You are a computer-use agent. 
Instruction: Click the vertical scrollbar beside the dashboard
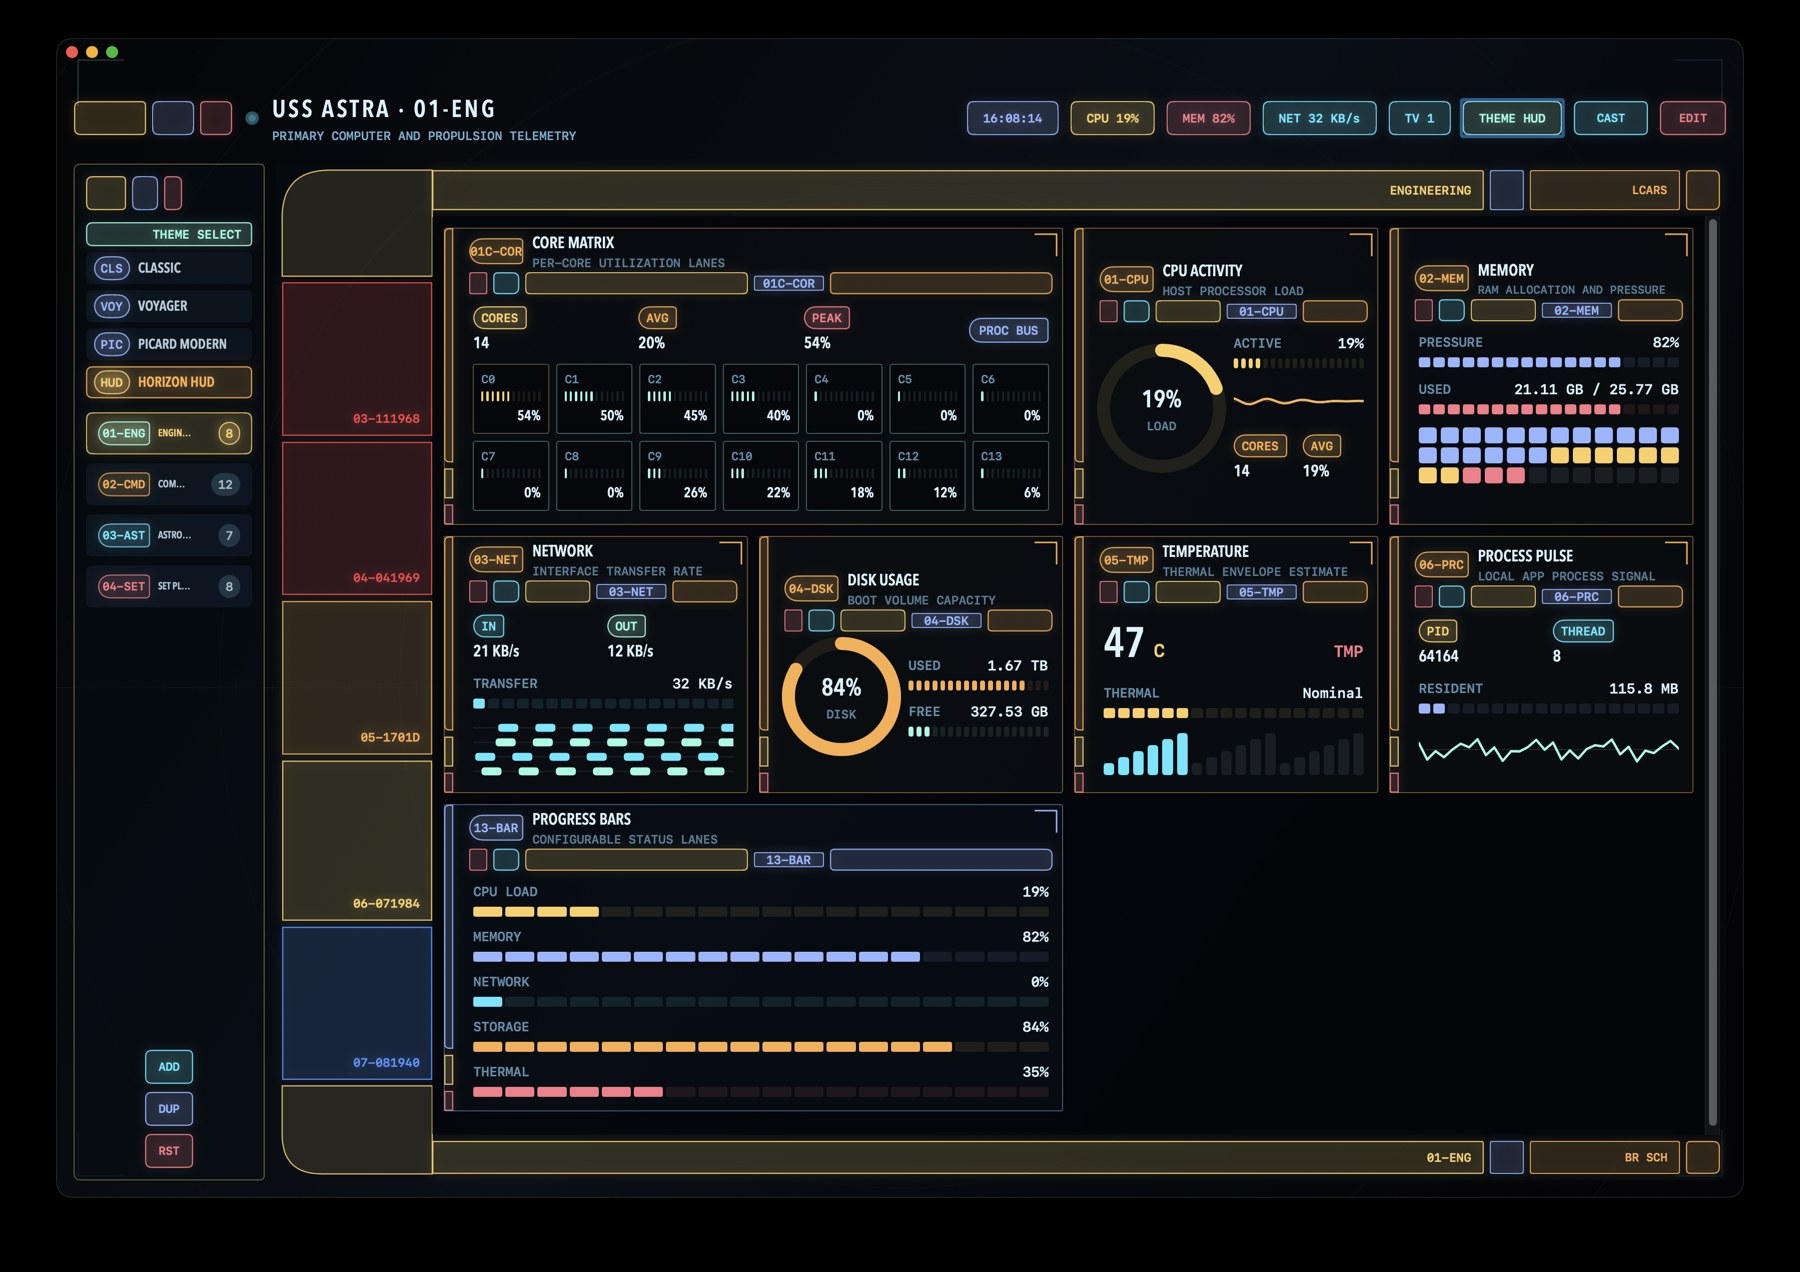[1712, 672]
